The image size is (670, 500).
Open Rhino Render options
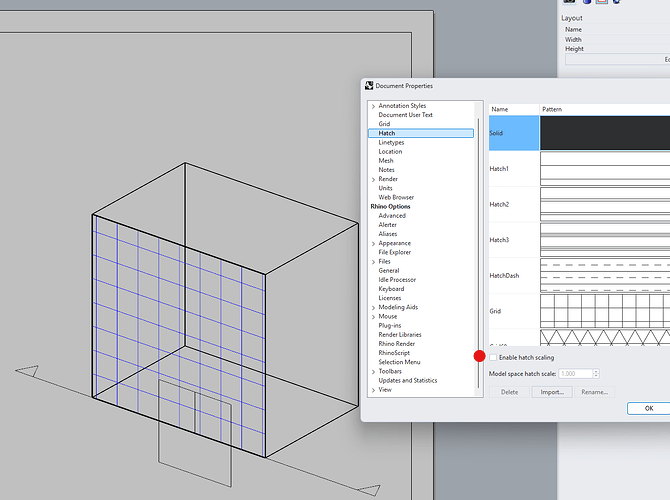tap(397, 344)
